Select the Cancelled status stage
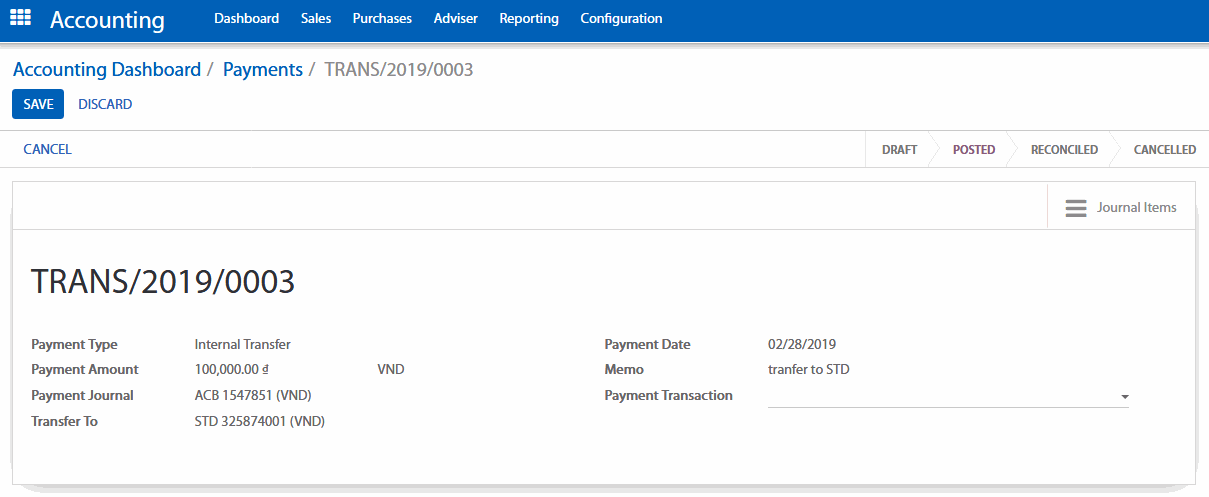Image resolution: width=1209 pixels, height=497 pixels. pyautogui.click(x=1164, y=150)
